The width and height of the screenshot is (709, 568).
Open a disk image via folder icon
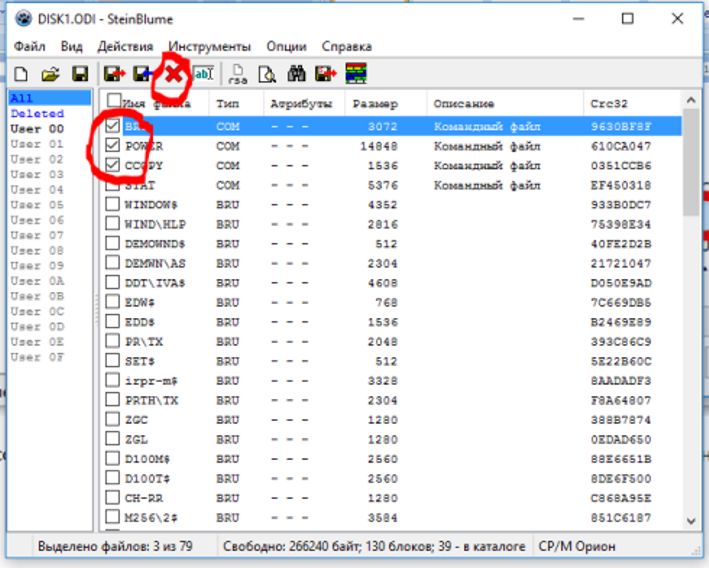point(51,74)
